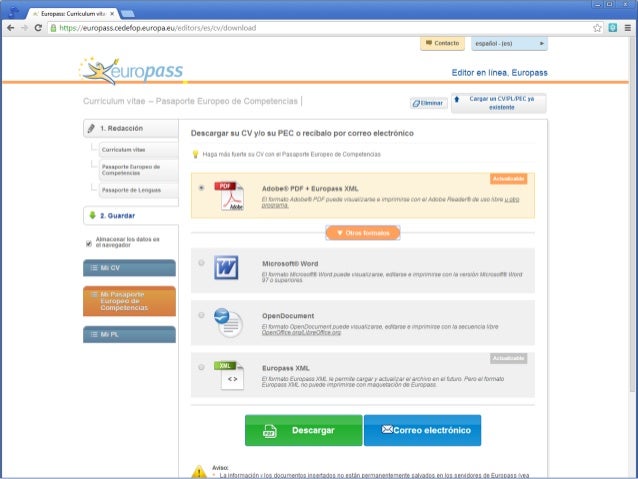The height and width of the screenshot is (479, 638).
Task: Click the lightbulb tip icon
Action: (195, 154)
